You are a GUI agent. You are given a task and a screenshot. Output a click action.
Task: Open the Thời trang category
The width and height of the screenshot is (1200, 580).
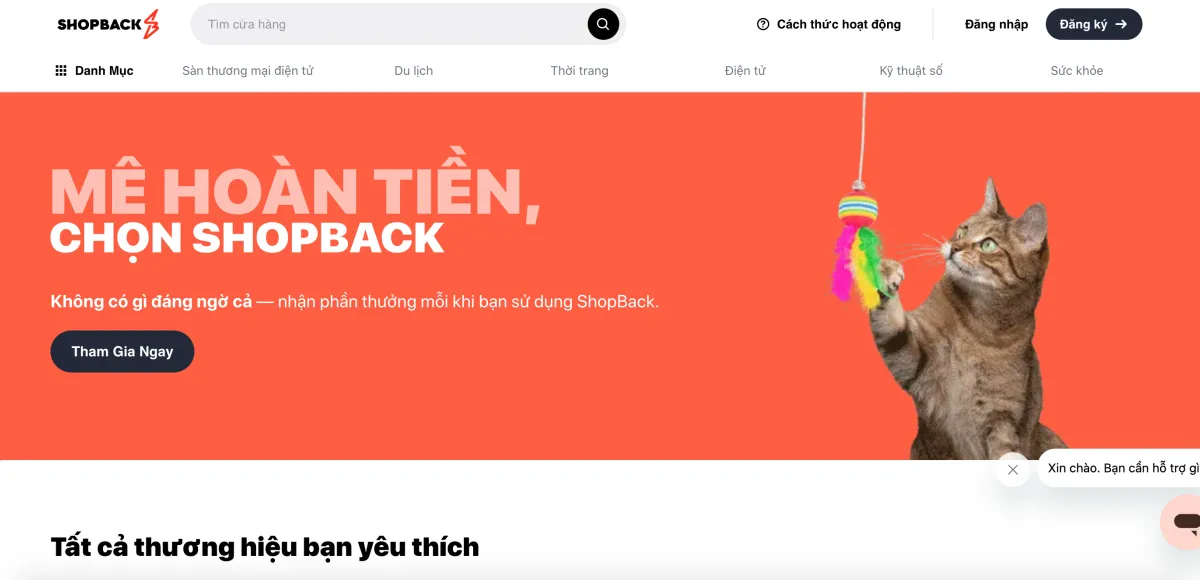click(579, 71)
